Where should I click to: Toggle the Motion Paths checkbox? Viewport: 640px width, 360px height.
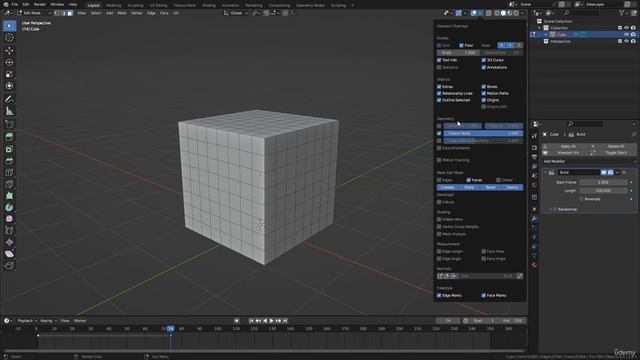(484, 93)
